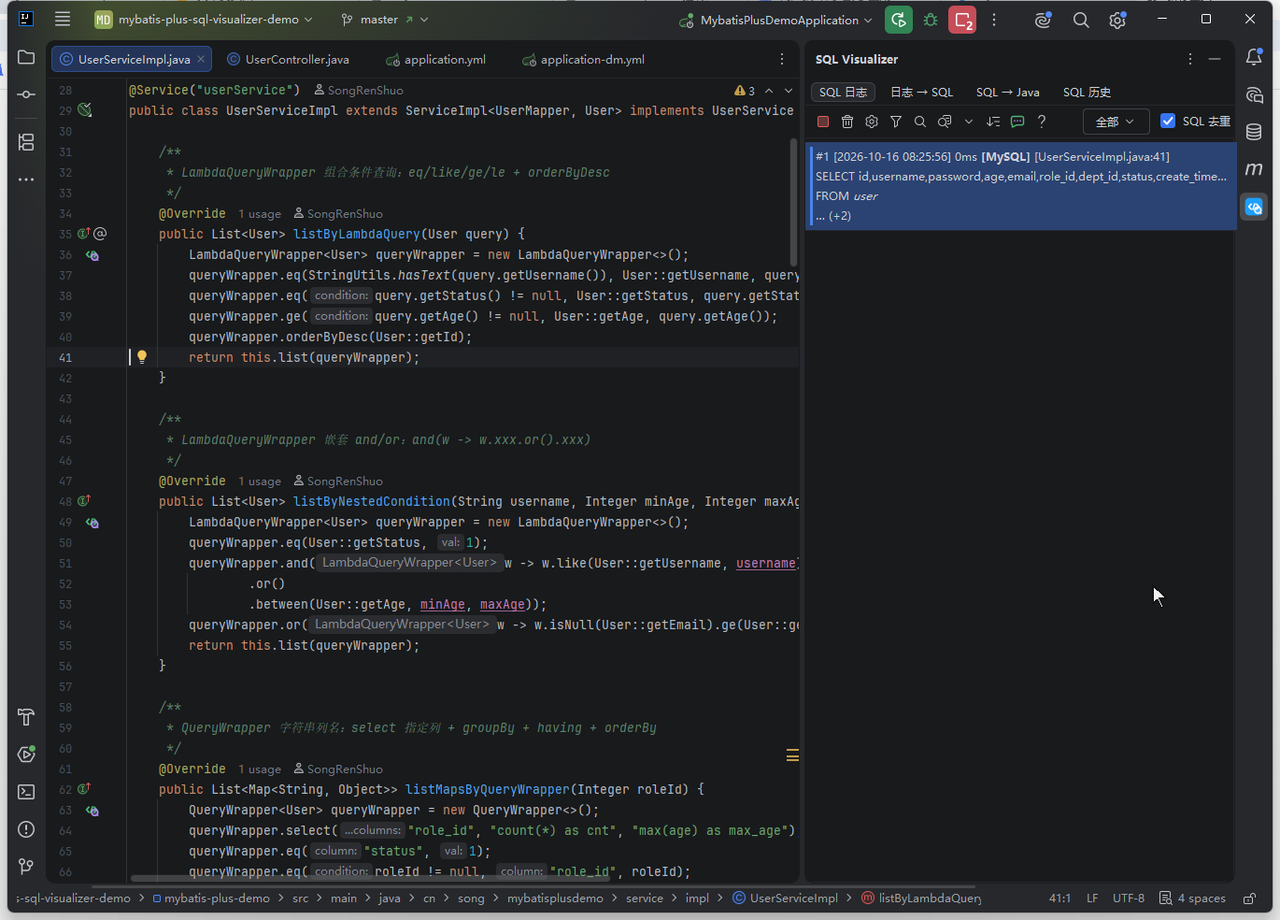The image size is (1280, 920).
Task: Click '1 usage' hint above listByLambdaQuery
Action: click(259, 214)
